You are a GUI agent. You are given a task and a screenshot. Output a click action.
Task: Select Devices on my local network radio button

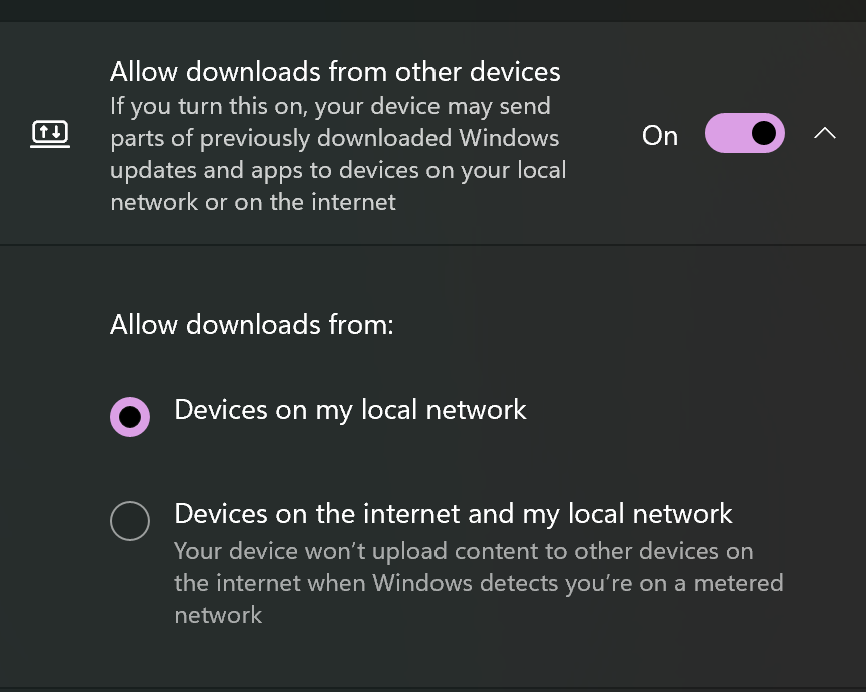tap(130, 417)
